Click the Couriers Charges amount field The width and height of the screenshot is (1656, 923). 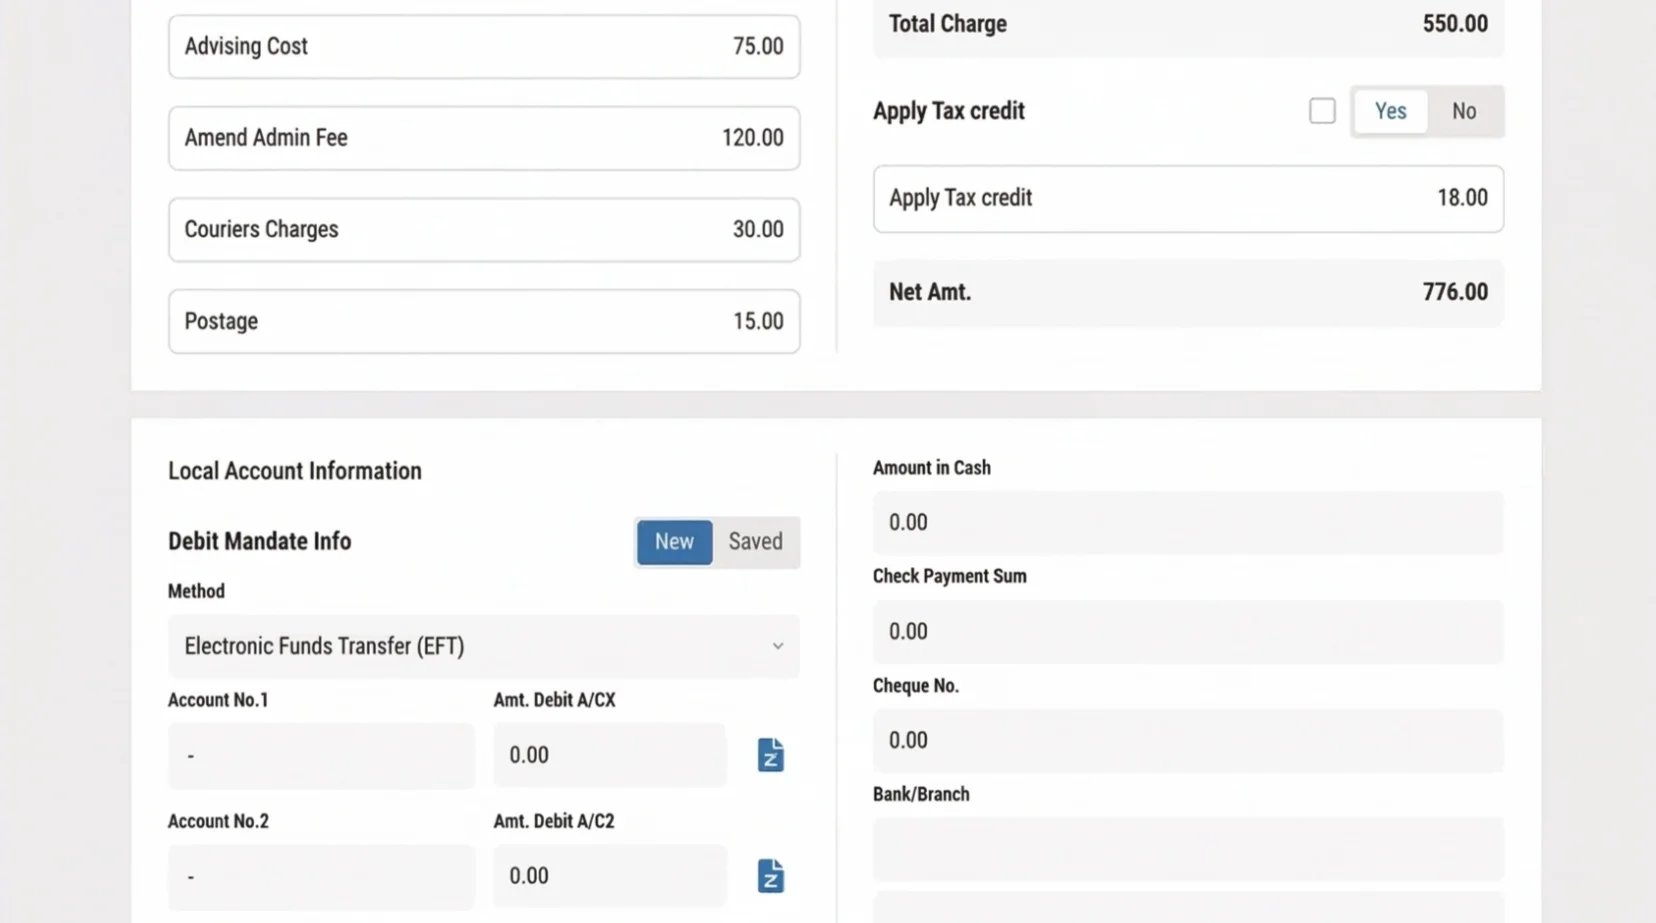[x=484, y=229]
